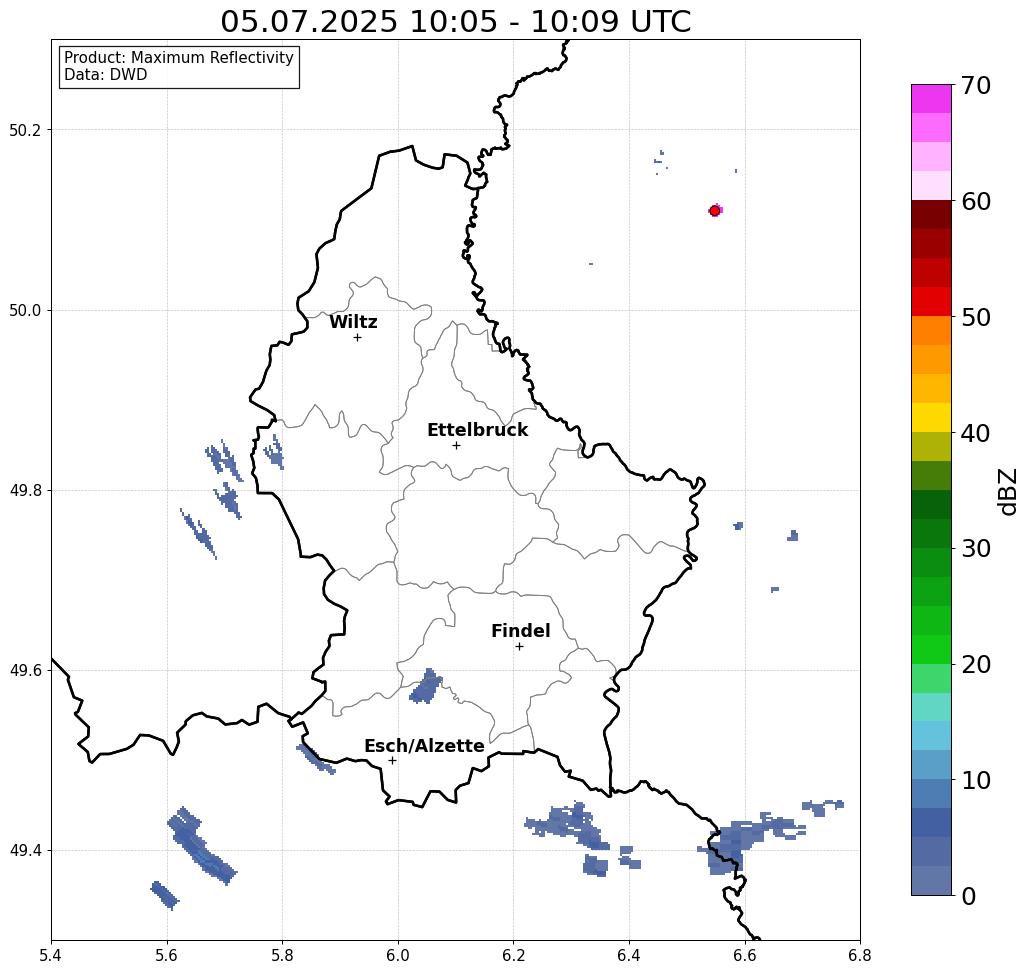Screen dimensions: 1029x973
Task: Click the 70 label on colorbar
Action: pos(976,85)
